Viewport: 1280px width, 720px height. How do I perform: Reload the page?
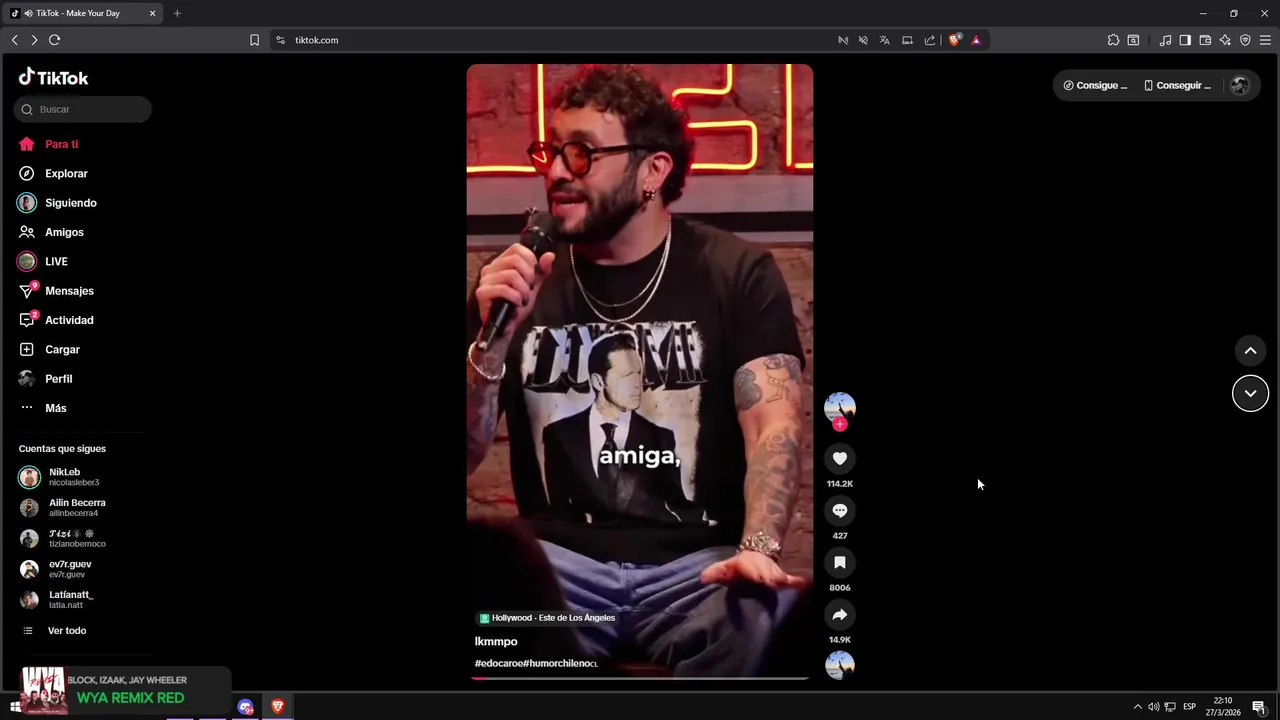[x=54, y=40]
